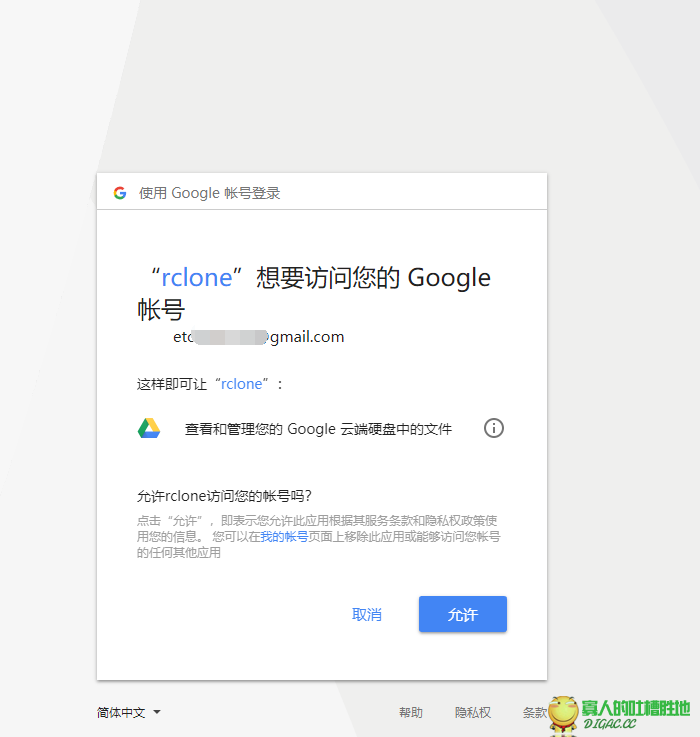Open the 帮助 help footer link

pos(411,713)
